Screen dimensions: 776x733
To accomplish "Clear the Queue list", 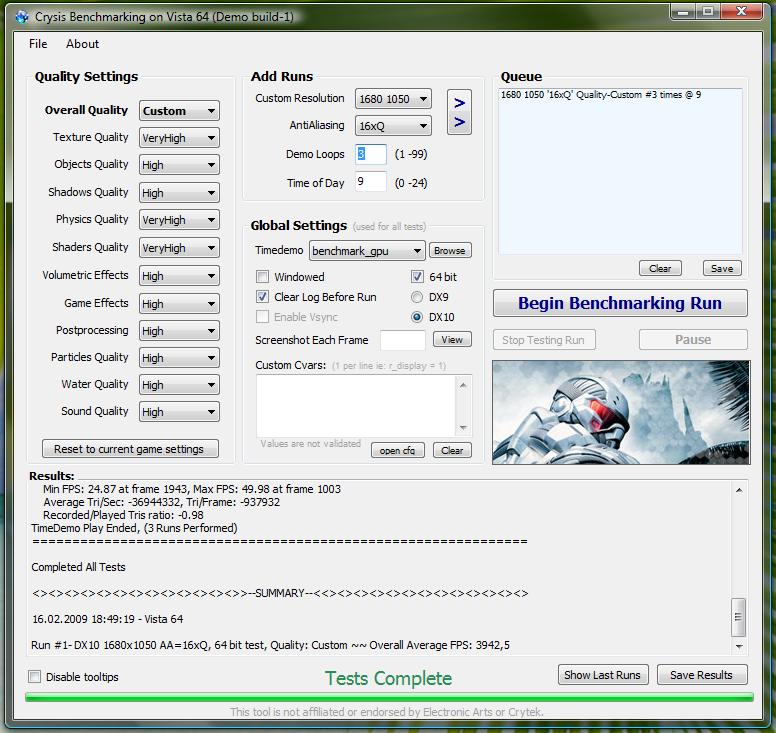I will (660, 268).
